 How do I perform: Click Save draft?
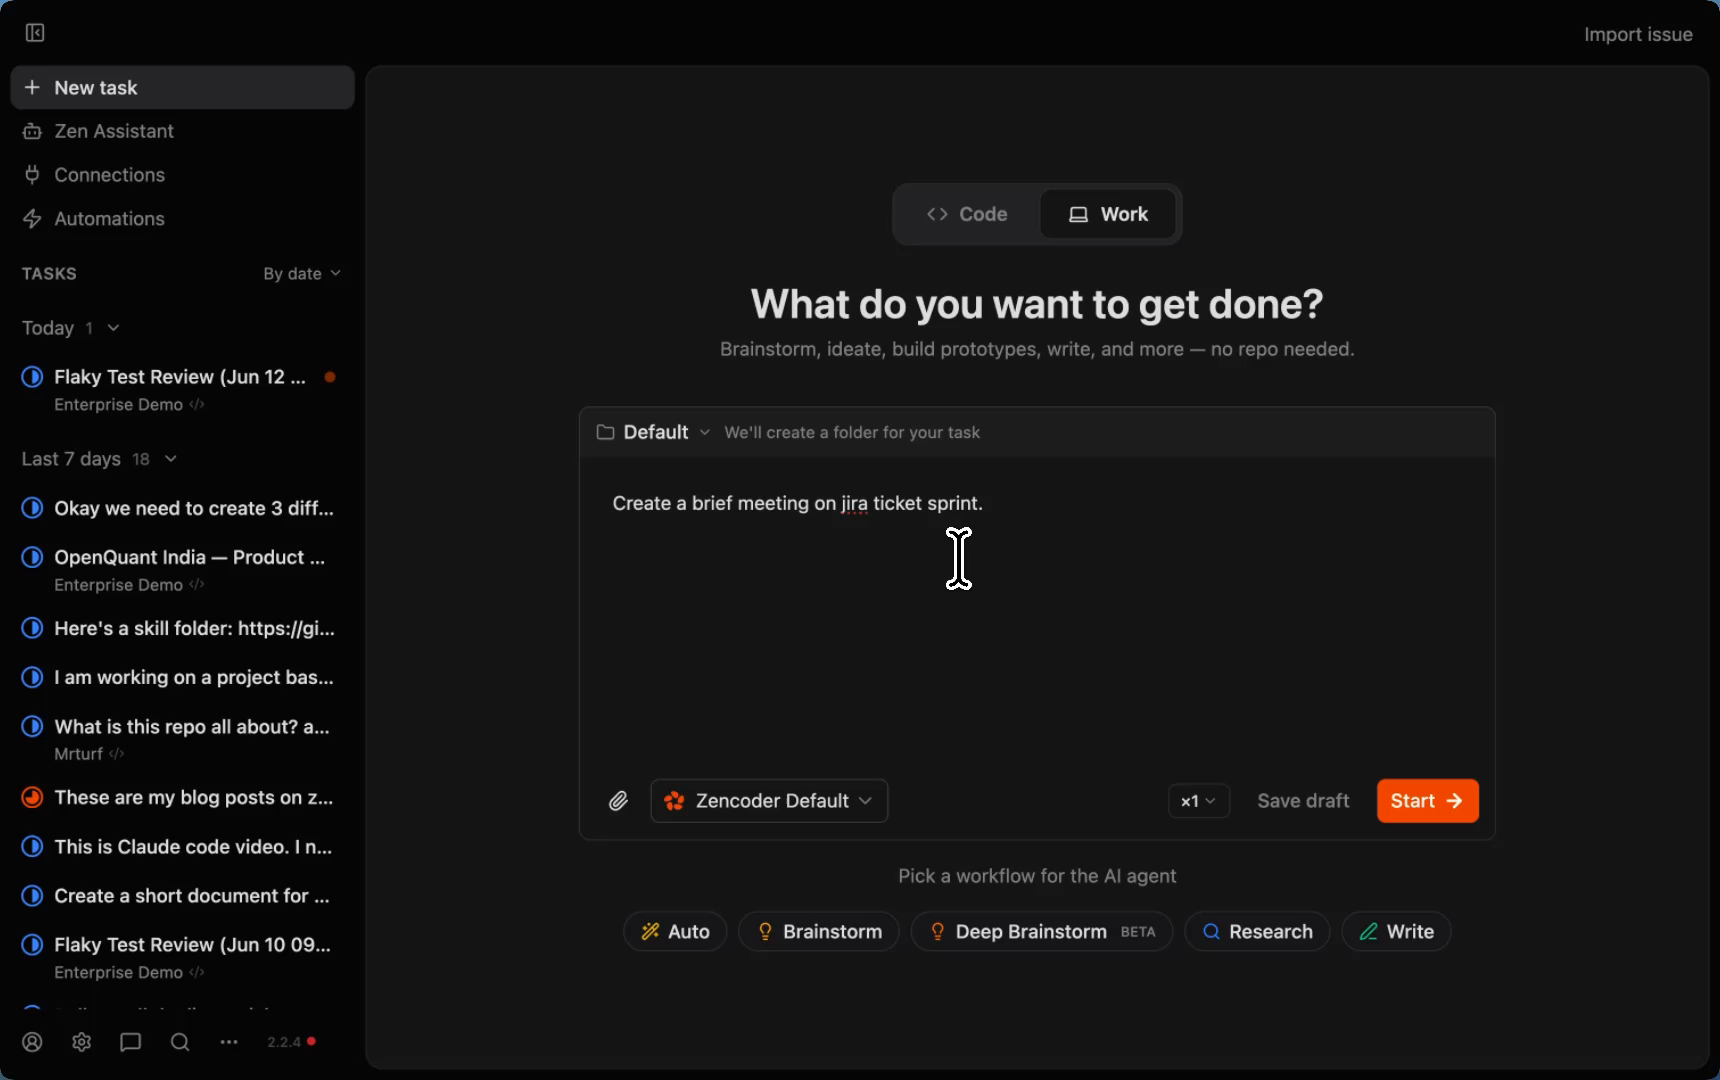pyautogui.click(x=1303, y=801)
